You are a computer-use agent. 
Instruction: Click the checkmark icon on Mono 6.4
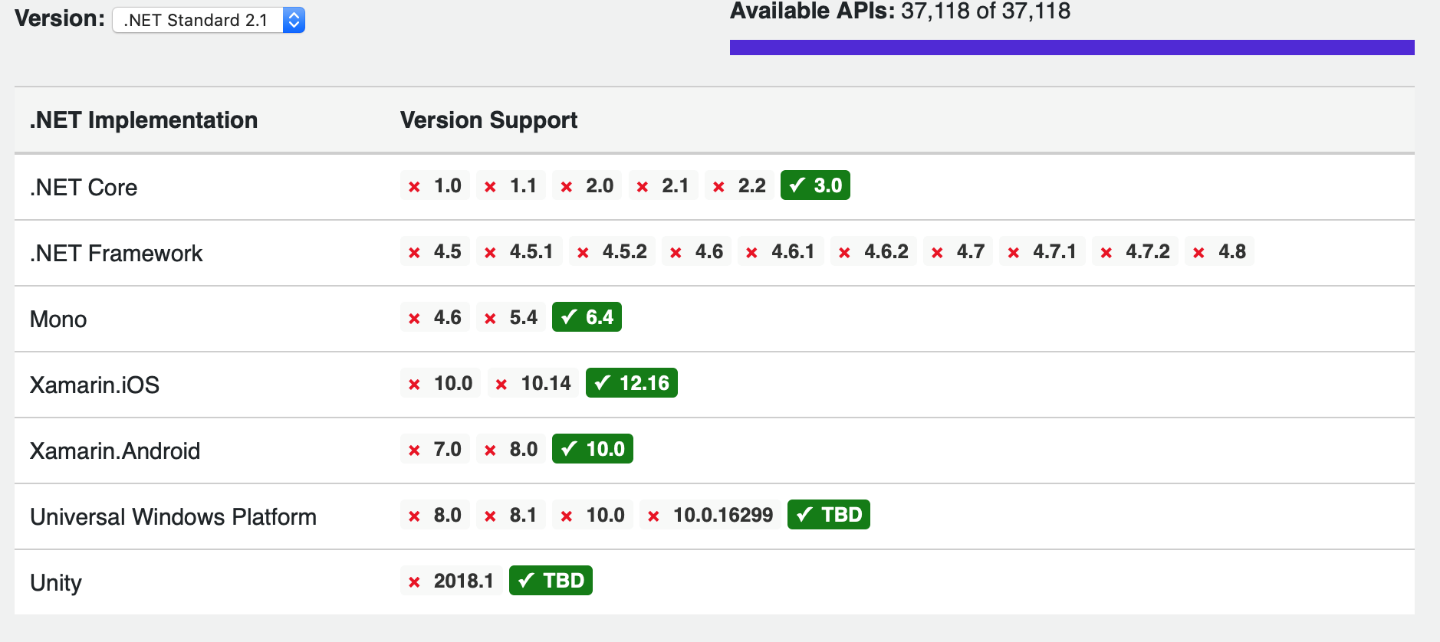click(x=568, y=318)
